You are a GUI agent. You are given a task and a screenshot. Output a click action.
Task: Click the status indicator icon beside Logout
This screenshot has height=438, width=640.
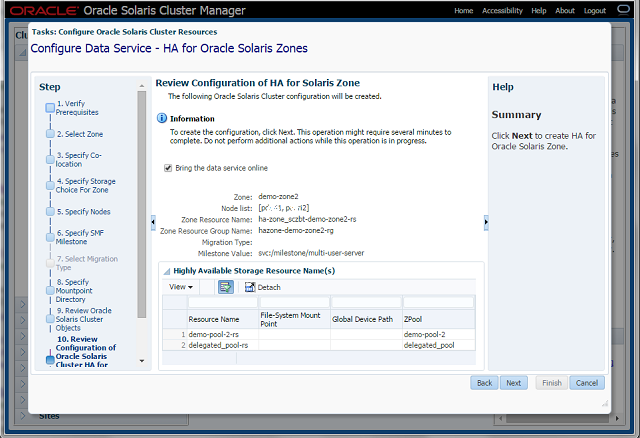[x=623, y=10]
